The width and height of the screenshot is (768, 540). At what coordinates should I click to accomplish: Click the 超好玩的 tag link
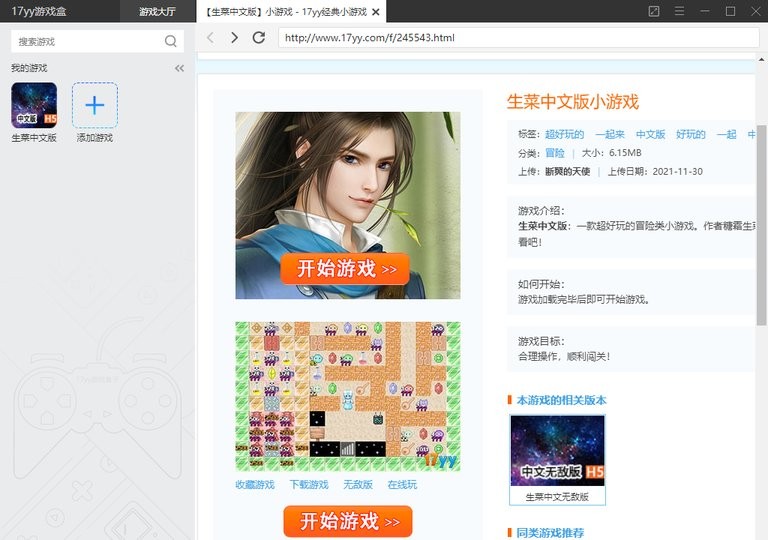pyautogui.click(x=564, y=134)
